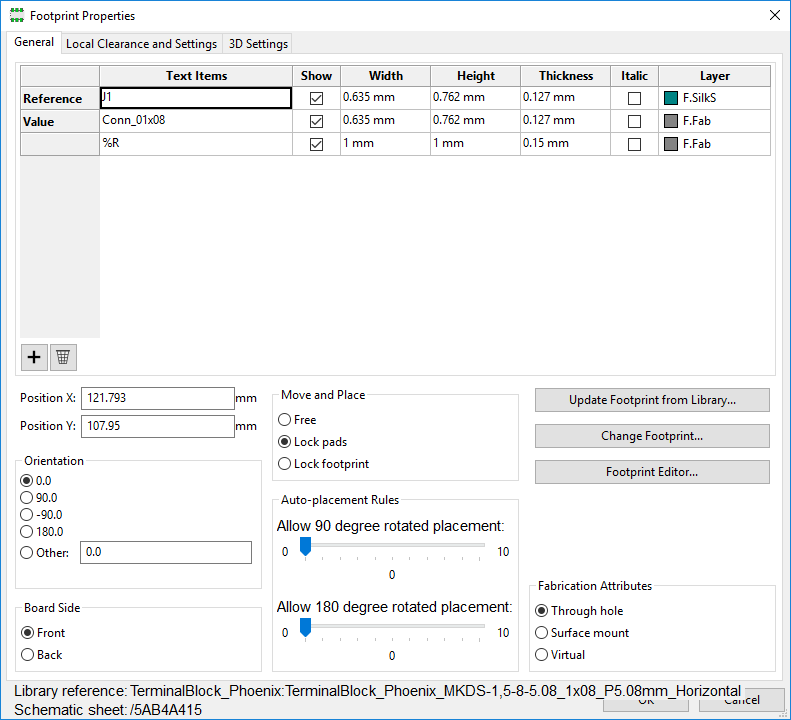Uncheck Show checkbox for Reference row
791x720 pixels.
click(x=317, y=99)
